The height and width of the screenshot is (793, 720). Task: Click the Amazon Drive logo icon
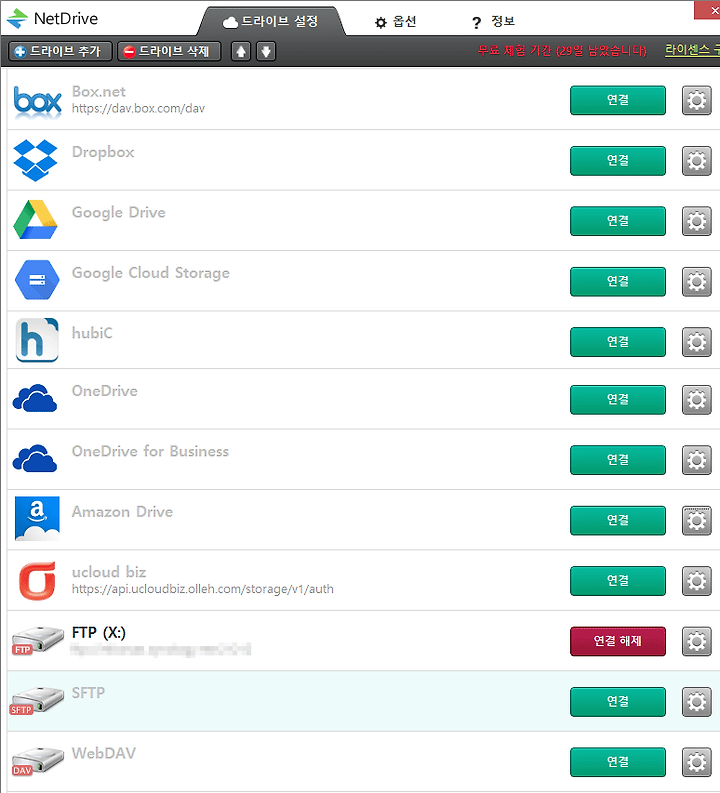tap(37, 518)
